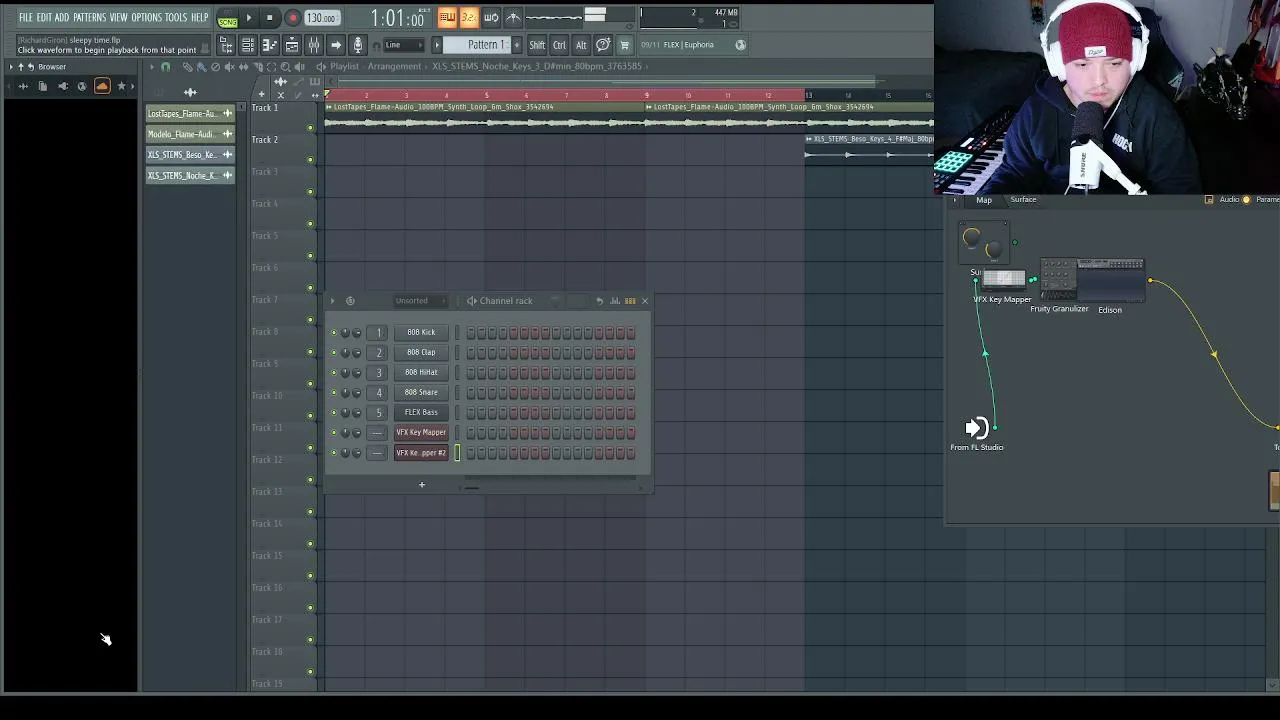Mute Track 2 with its green light

[x=310, y=159]
